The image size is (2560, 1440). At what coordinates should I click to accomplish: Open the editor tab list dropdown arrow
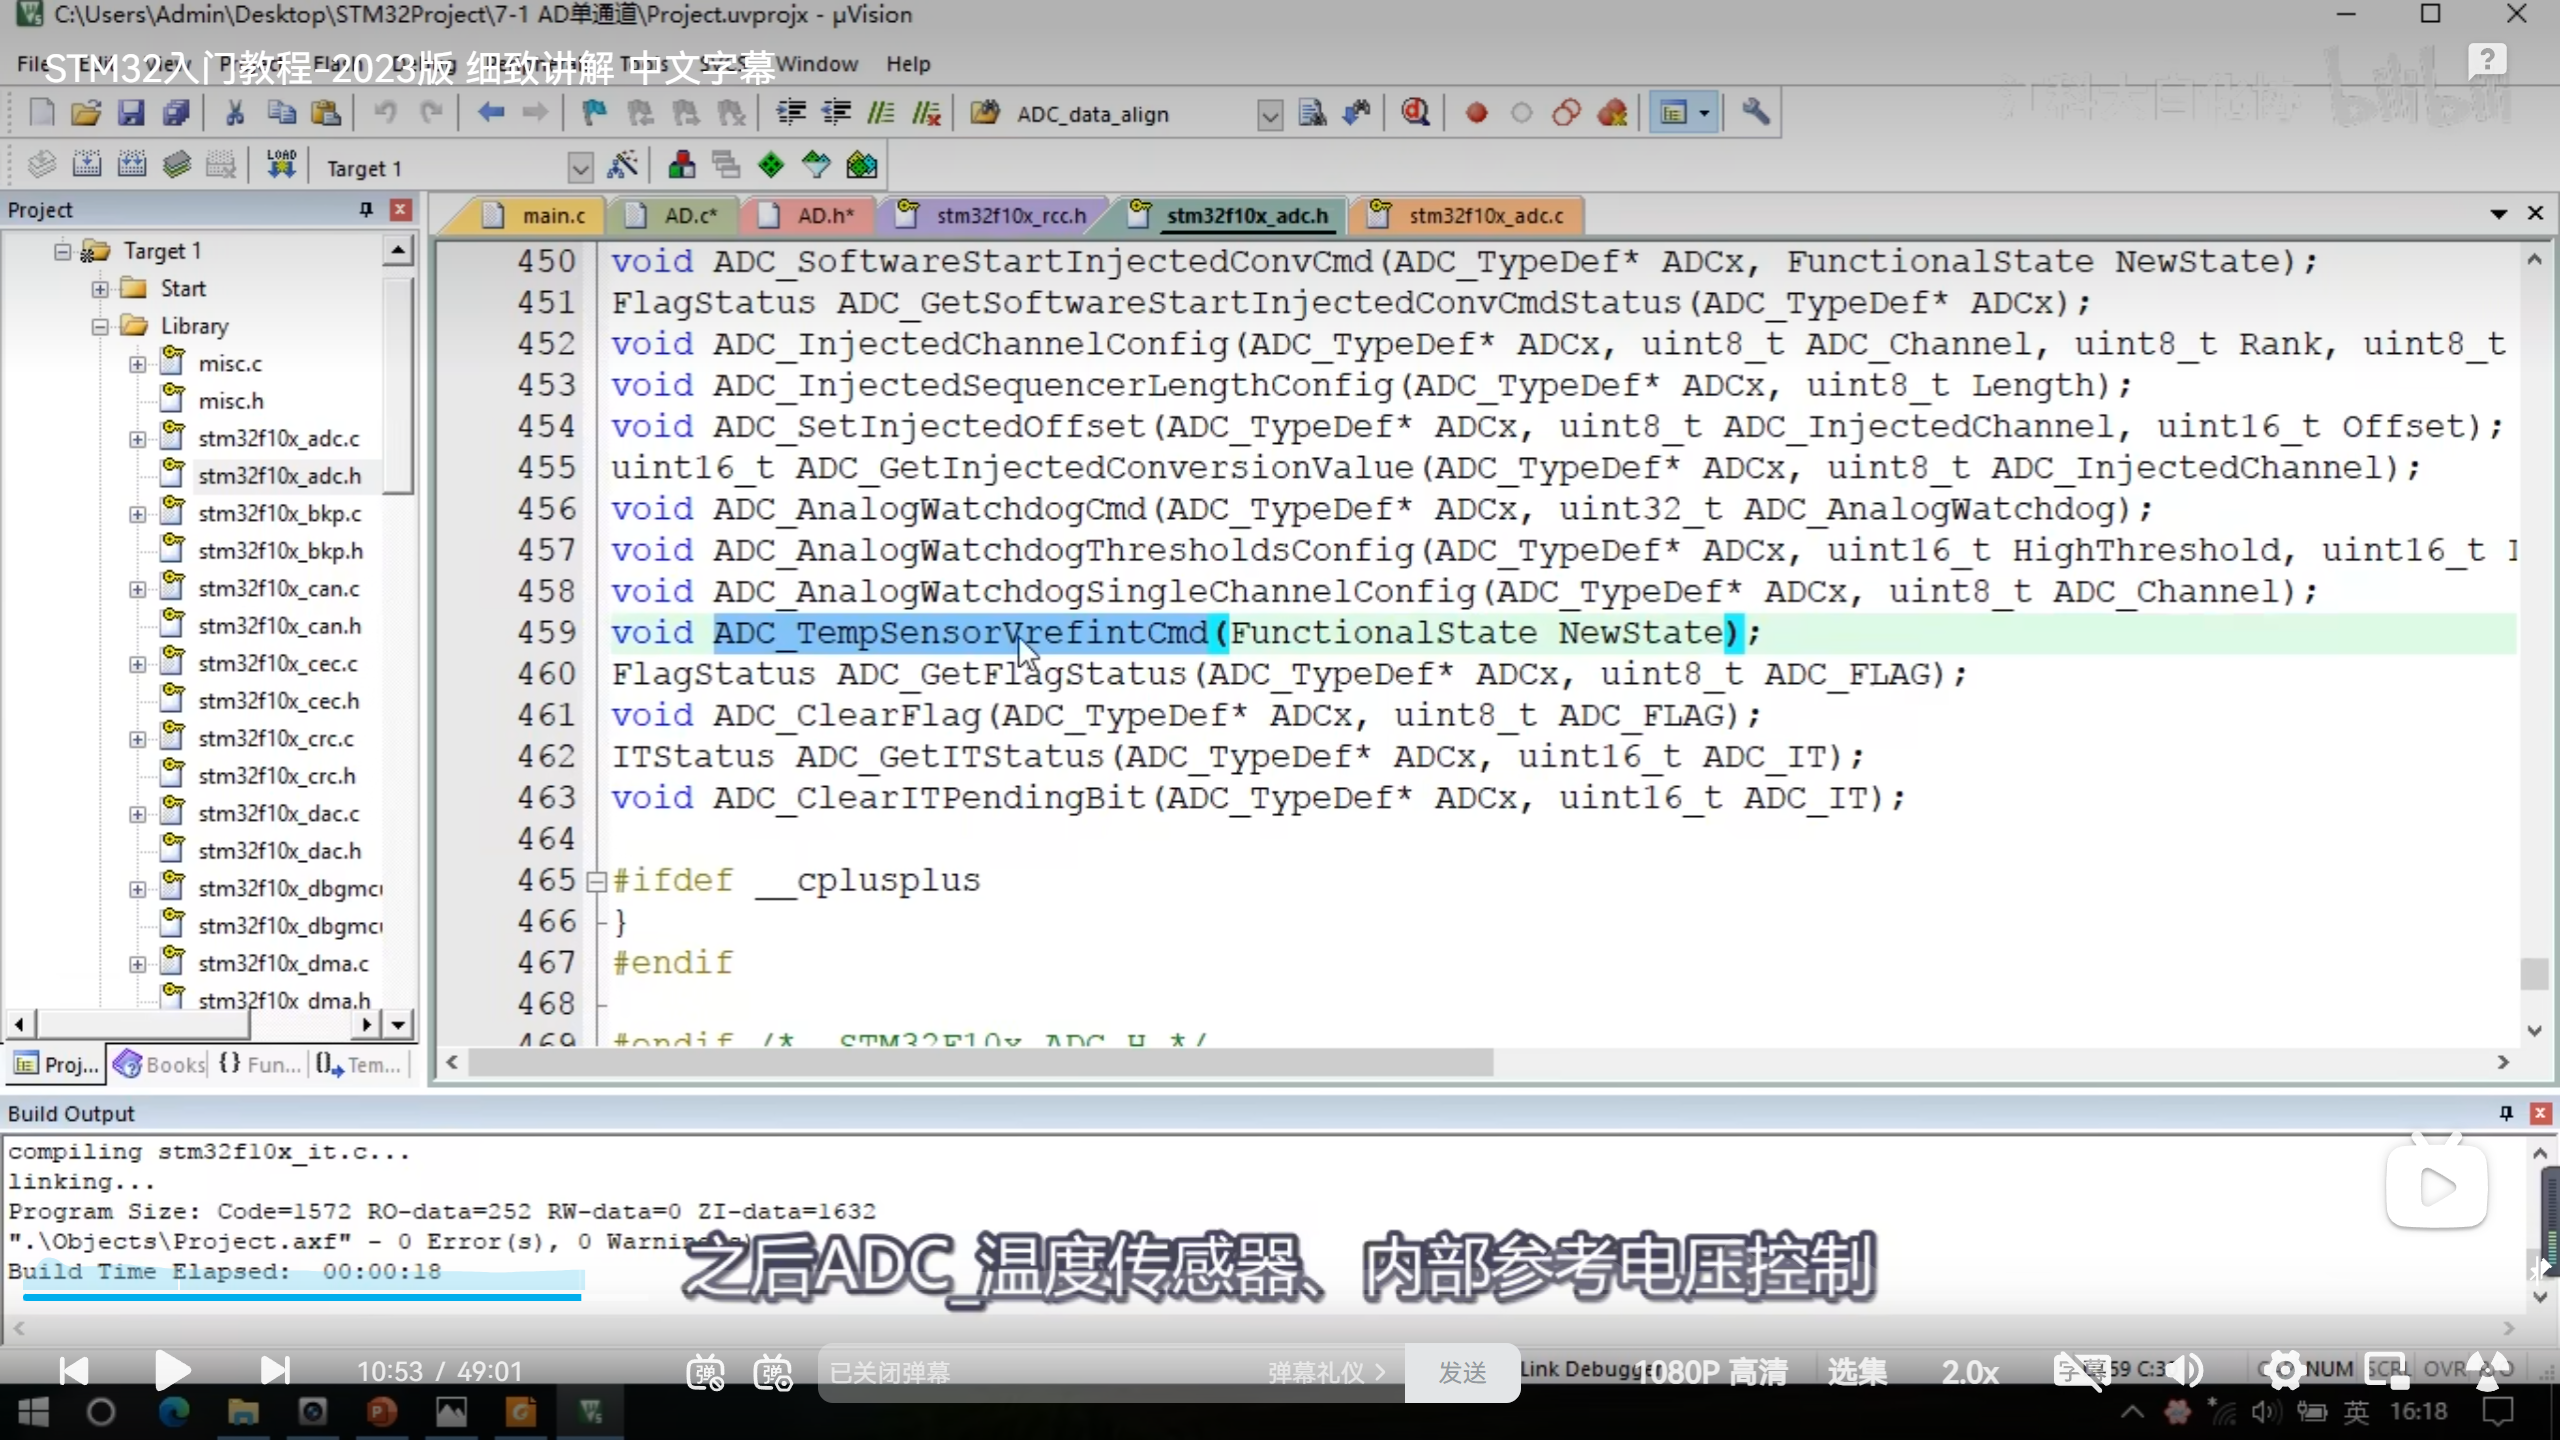click(2498, 214)
